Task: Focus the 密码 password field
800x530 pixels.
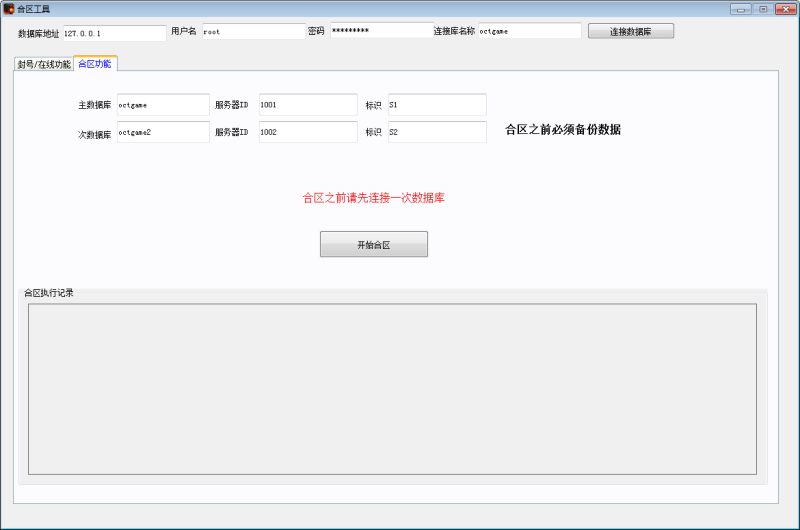Action: 380,31
